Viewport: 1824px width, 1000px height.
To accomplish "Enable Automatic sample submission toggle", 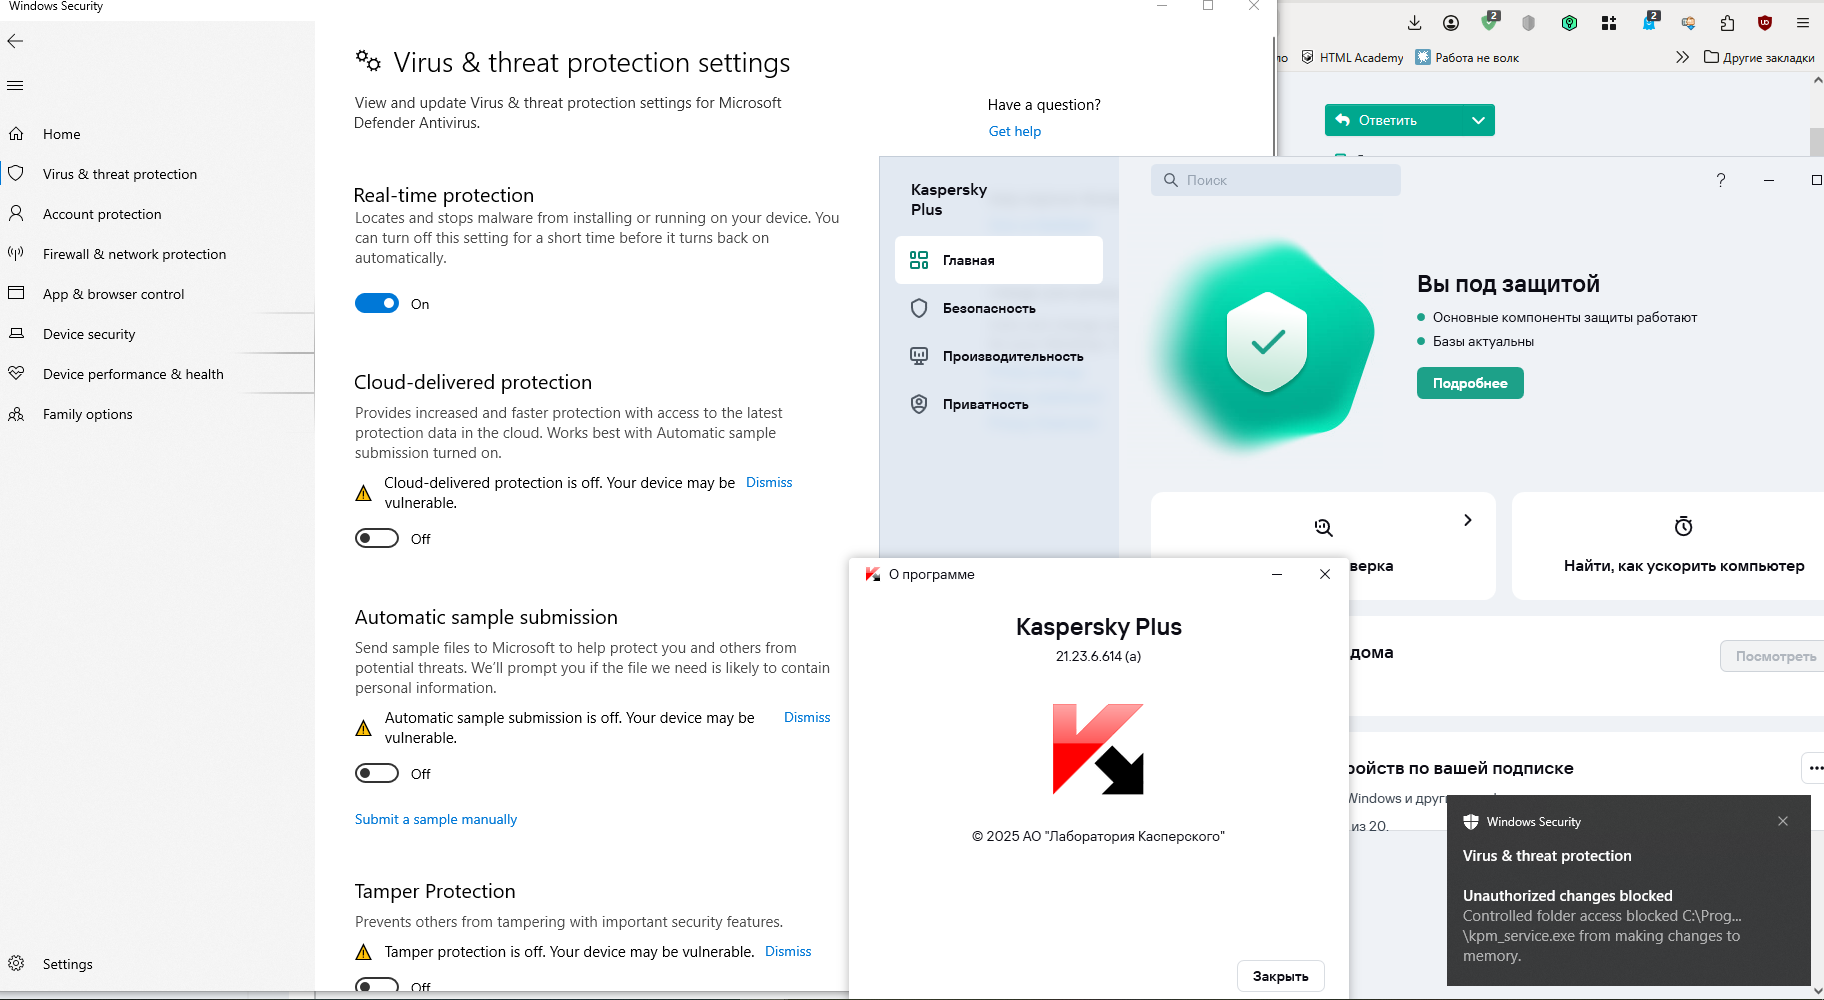I will 377,773.
